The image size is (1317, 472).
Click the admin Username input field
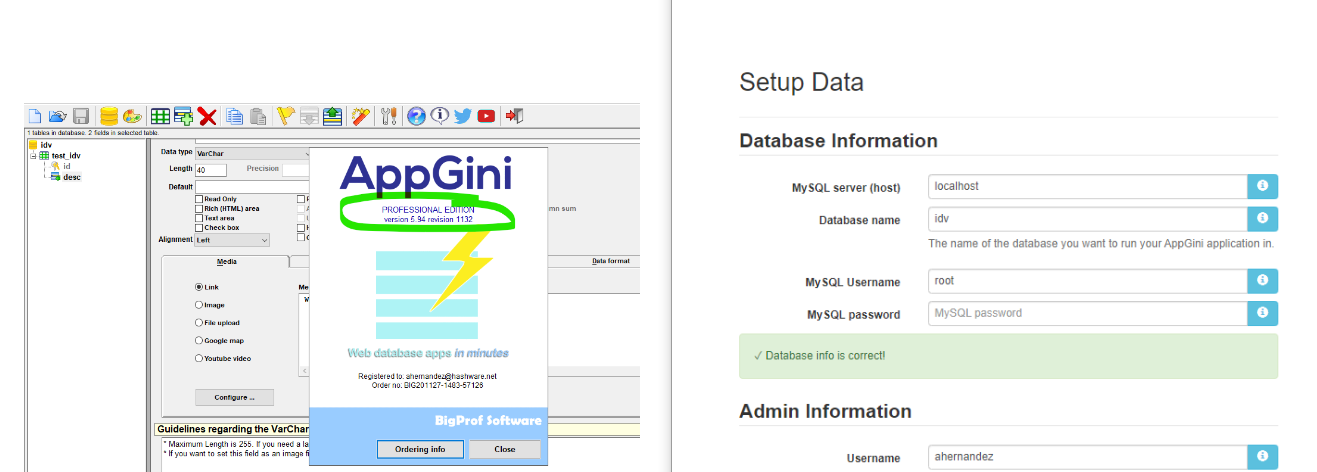coord(1087,457)
